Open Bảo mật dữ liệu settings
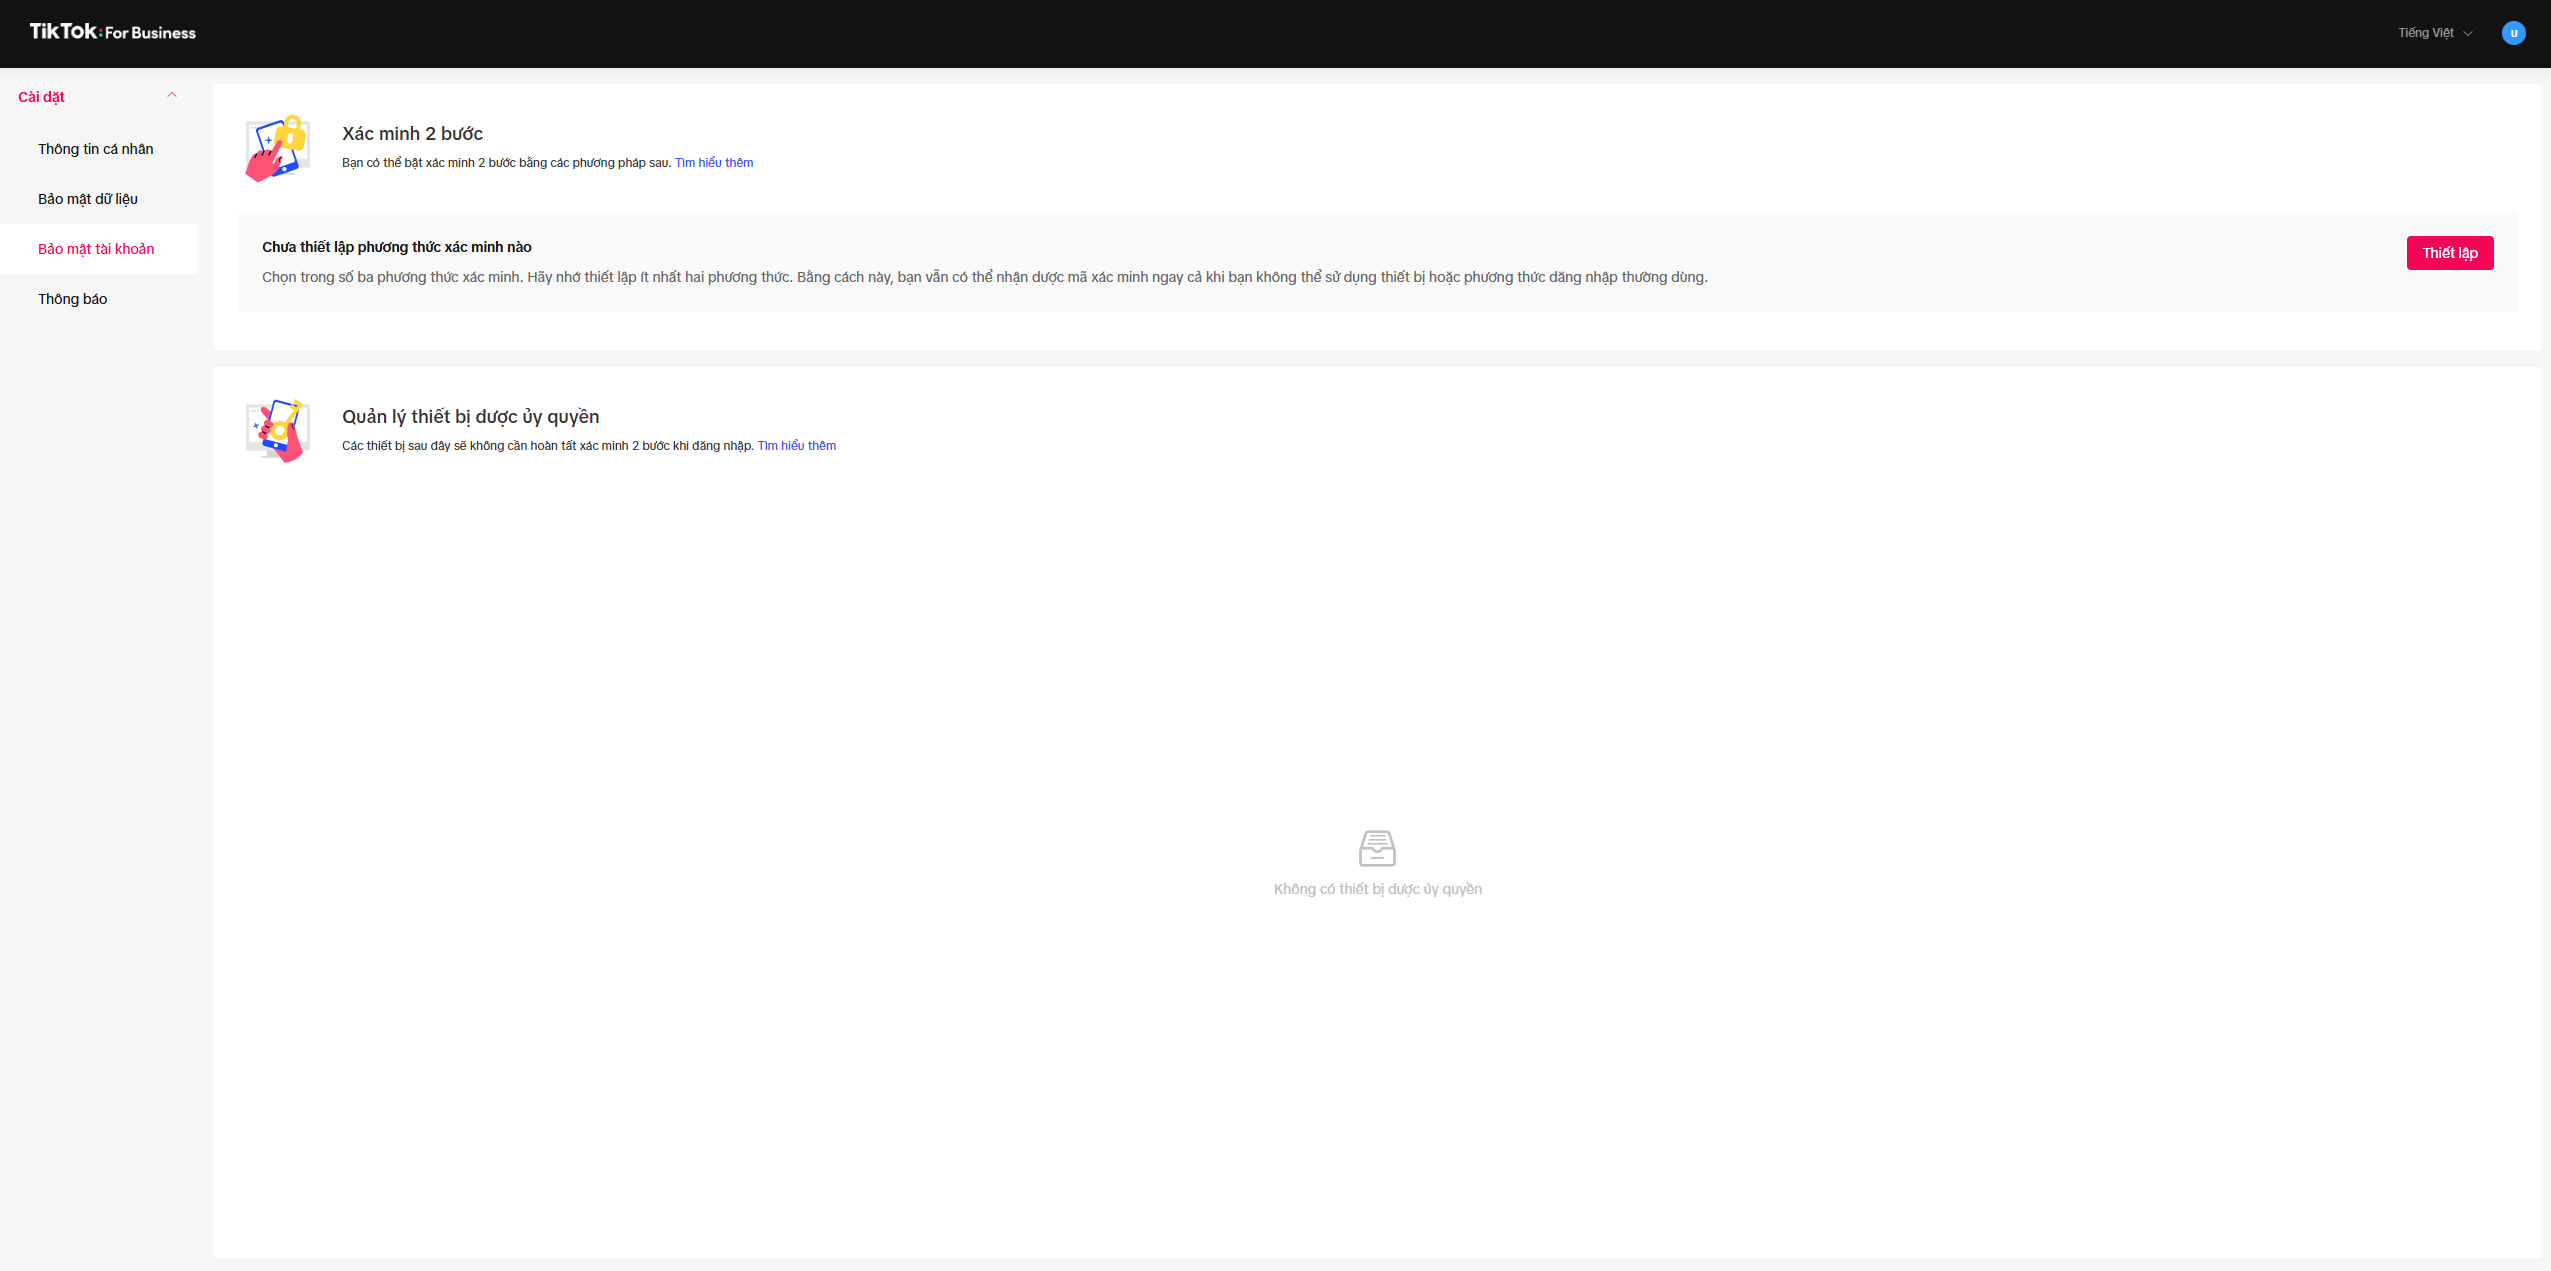Screen dimensions: 2551x1271 click(x=88, y=199)
